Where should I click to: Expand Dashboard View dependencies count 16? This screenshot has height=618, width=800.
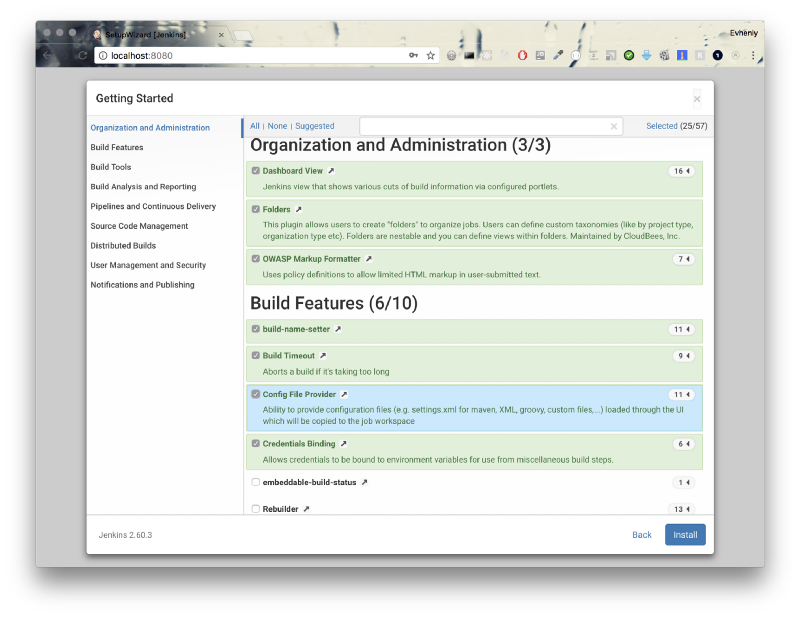[x=682, y=171]
